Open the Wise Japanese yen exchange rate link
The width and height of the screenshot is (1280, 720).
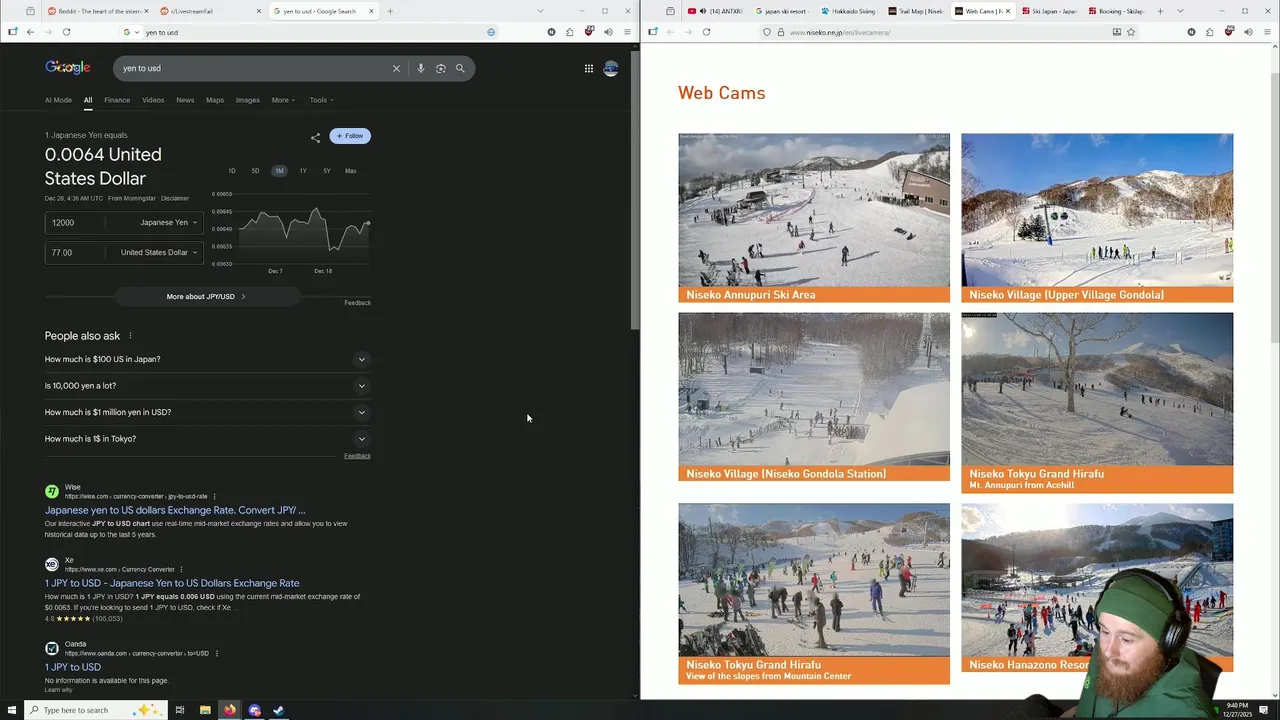tap(175, 510)
